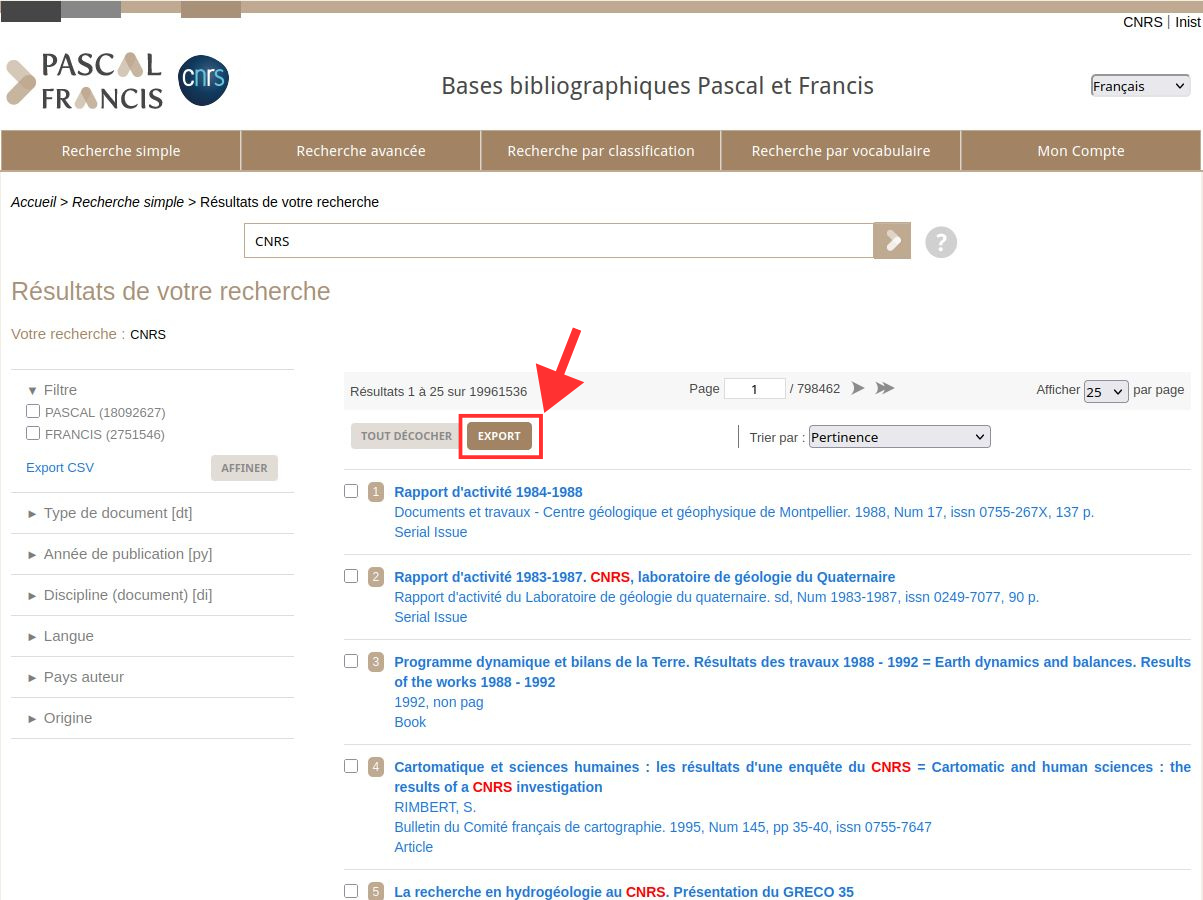
Task: Open the Trier par Pertinence dropdown
Action: (x=898, y=436)
